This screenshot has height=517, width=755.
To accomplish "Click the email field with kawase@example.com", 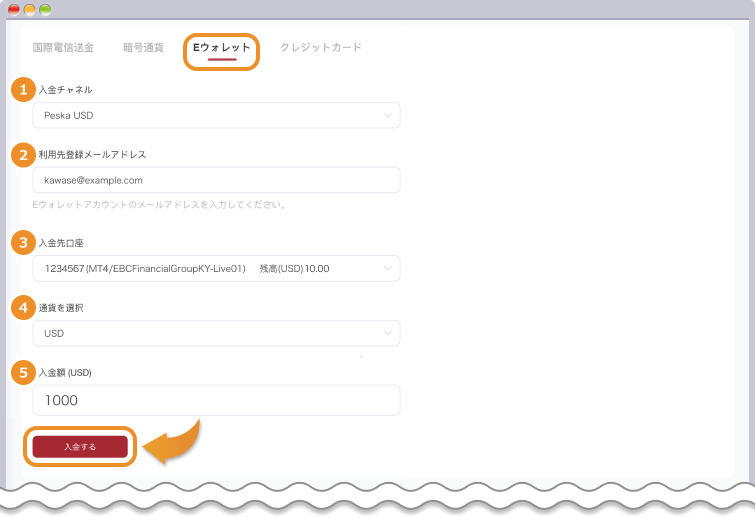I will [x=216, y=180].
